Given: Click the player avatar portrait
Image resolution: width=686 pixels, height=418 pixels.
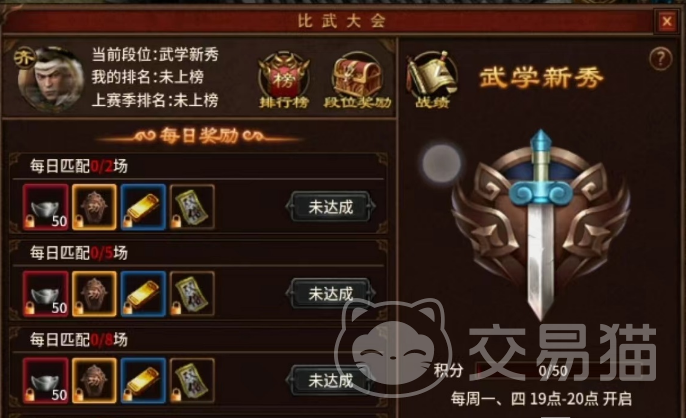Looking at the screenshot, I should pos(50,79).
